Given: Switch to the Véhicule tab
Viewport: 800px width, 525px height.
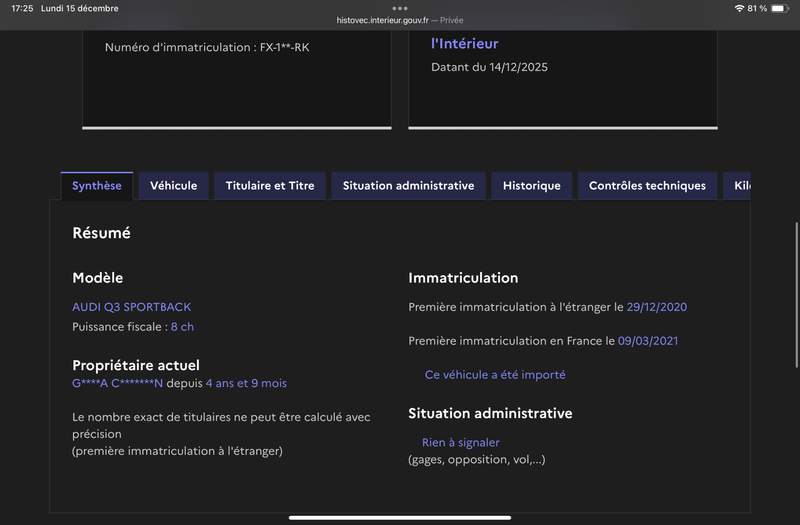Looking at the screenshot, I should 174,186.
